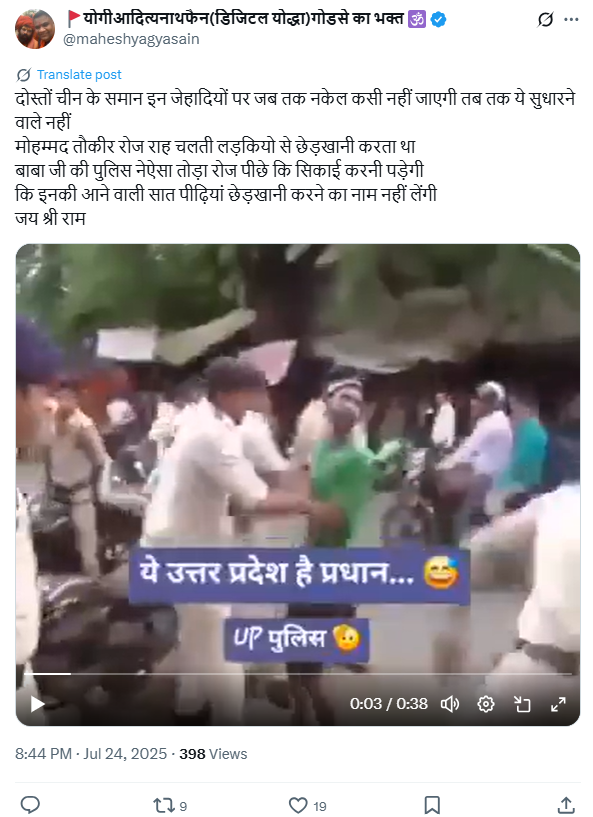Image resolution: width=593 pixels, height=817 pixels.
Task: View the 398 Views analytics
Action: point(213,753)
